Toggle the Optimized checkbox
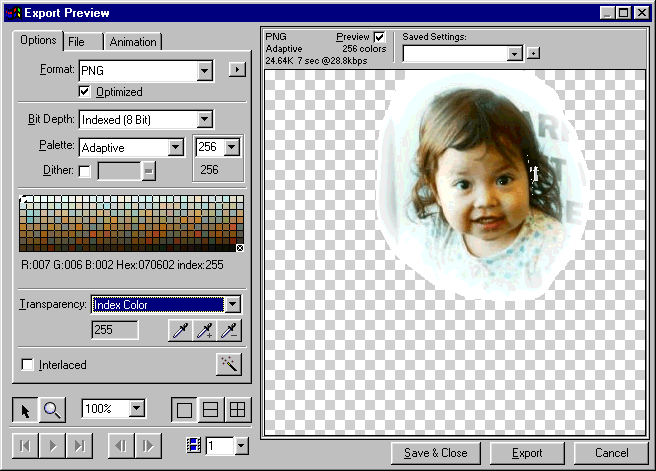Screen dimensions: 656x471 (x=85, y=92)
